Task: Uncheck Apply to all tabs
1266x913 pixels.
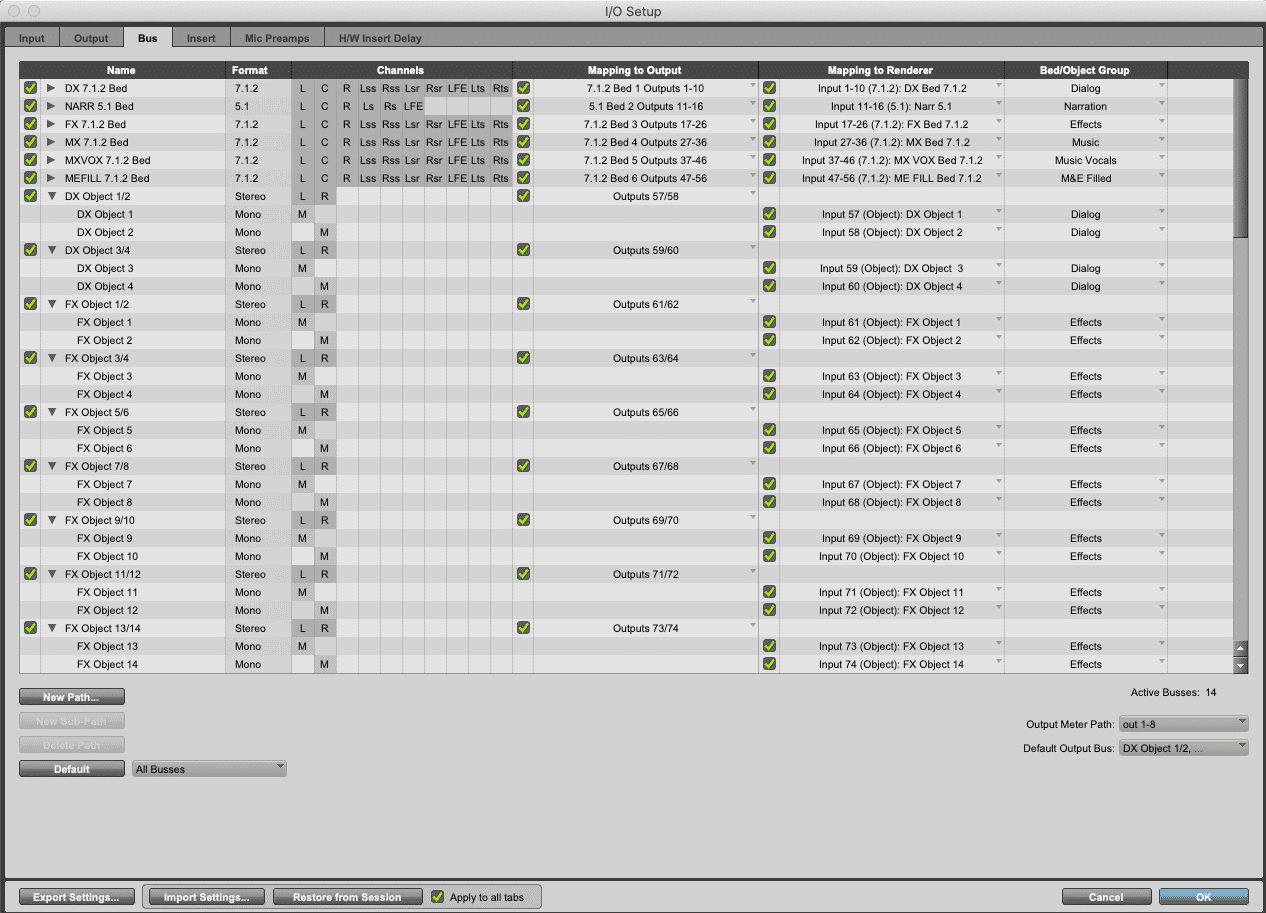Action: (437, 897)
